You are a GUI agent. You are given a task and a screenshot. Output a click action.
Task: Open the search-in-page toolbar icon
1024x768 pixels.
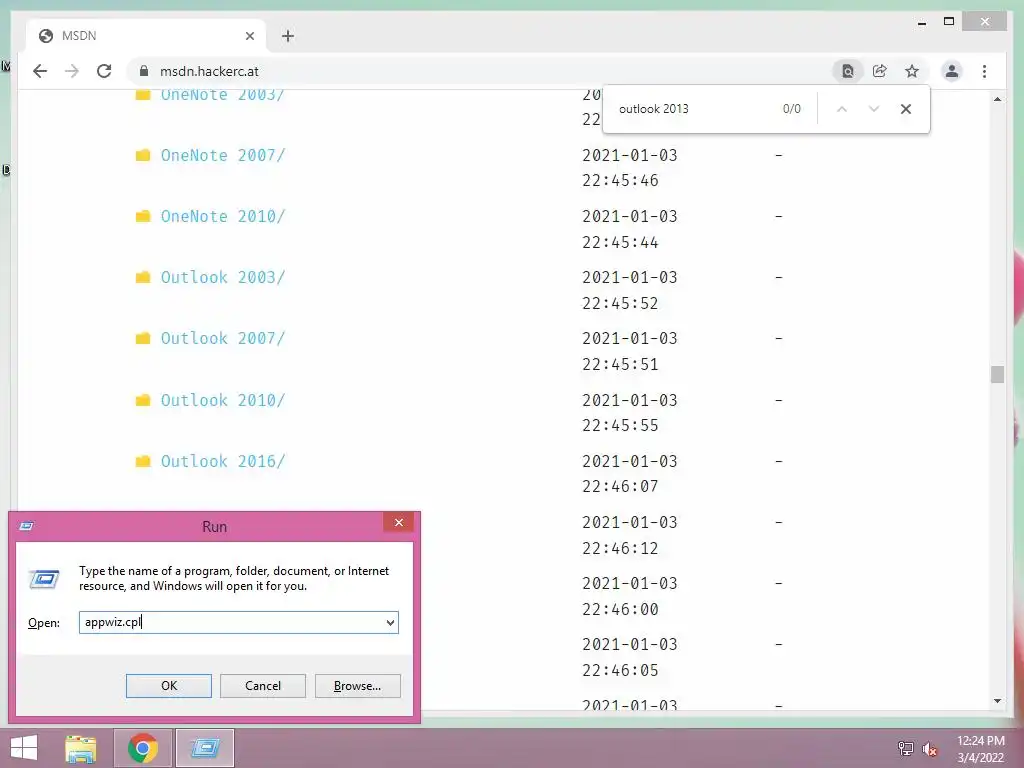848,71
